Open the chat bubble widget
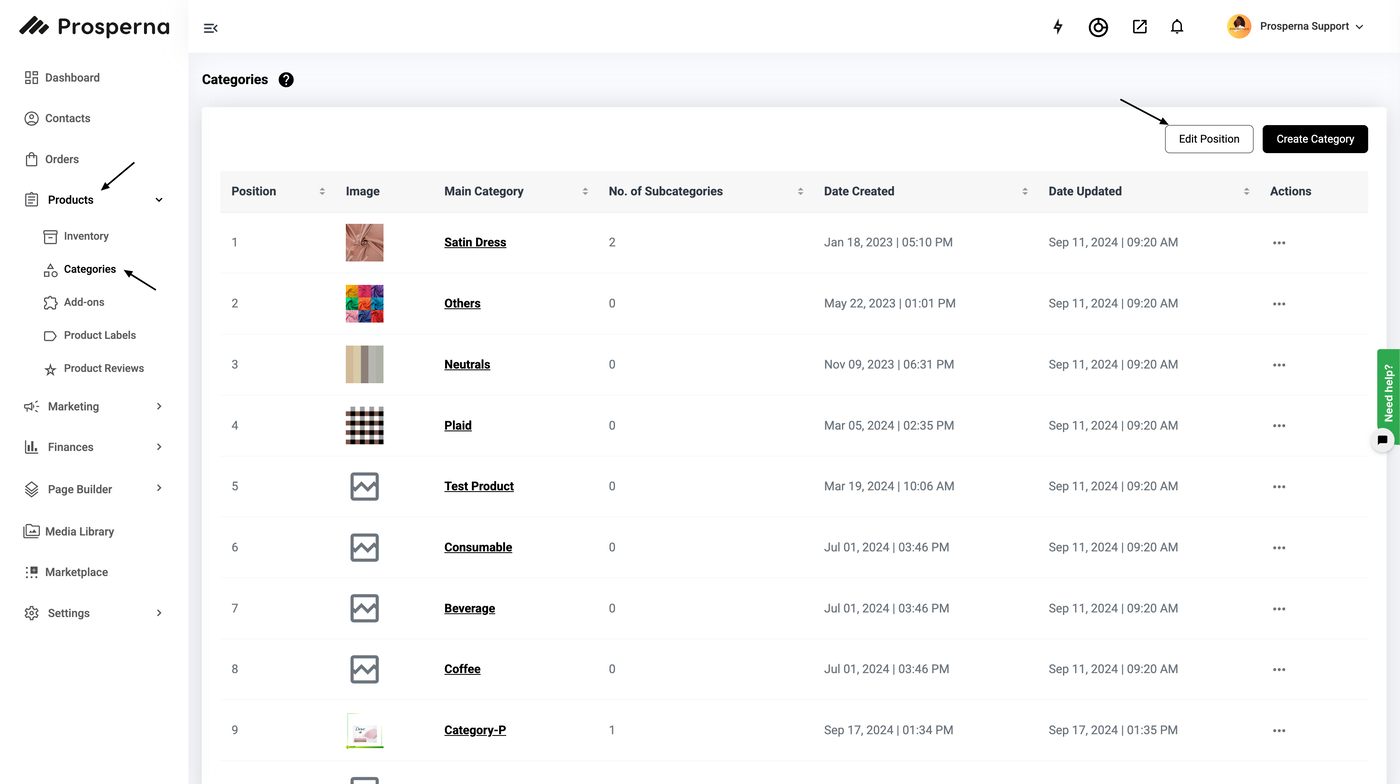The width and height of the screenshot is (1400, 784). point(1382,440)
